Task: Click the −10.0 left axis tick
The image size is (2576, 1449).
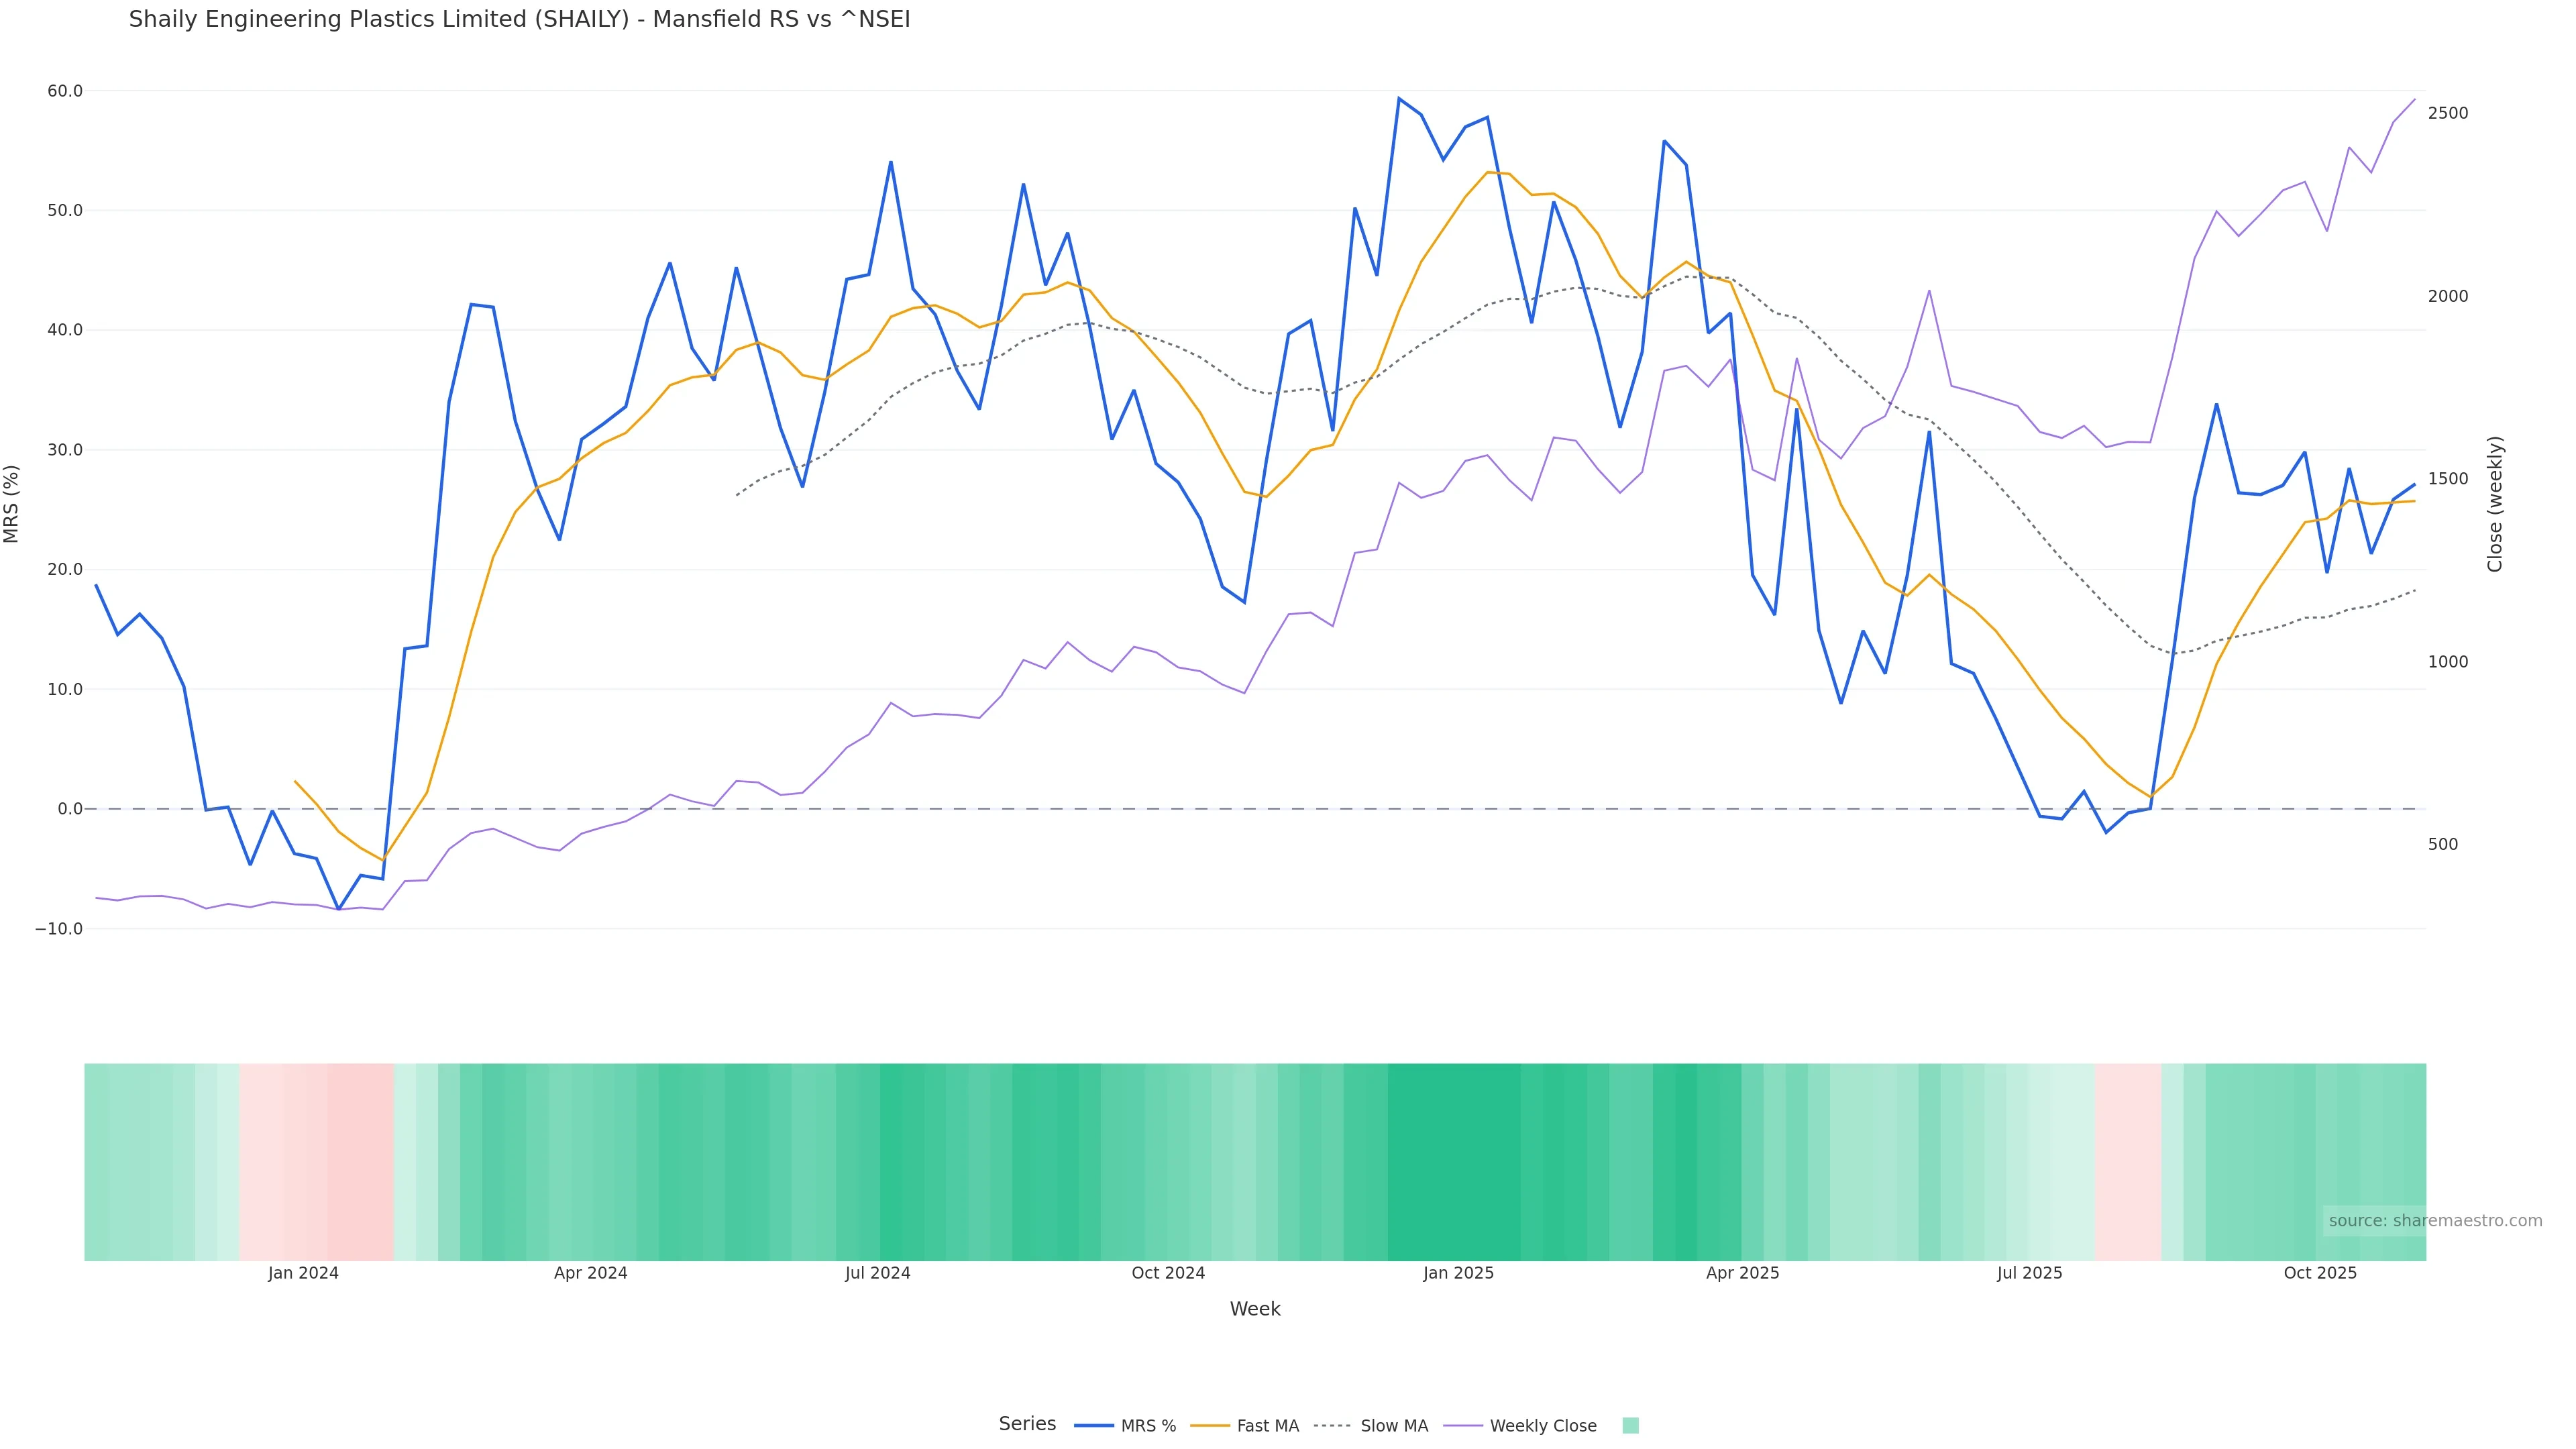Action: click(59, 929)
